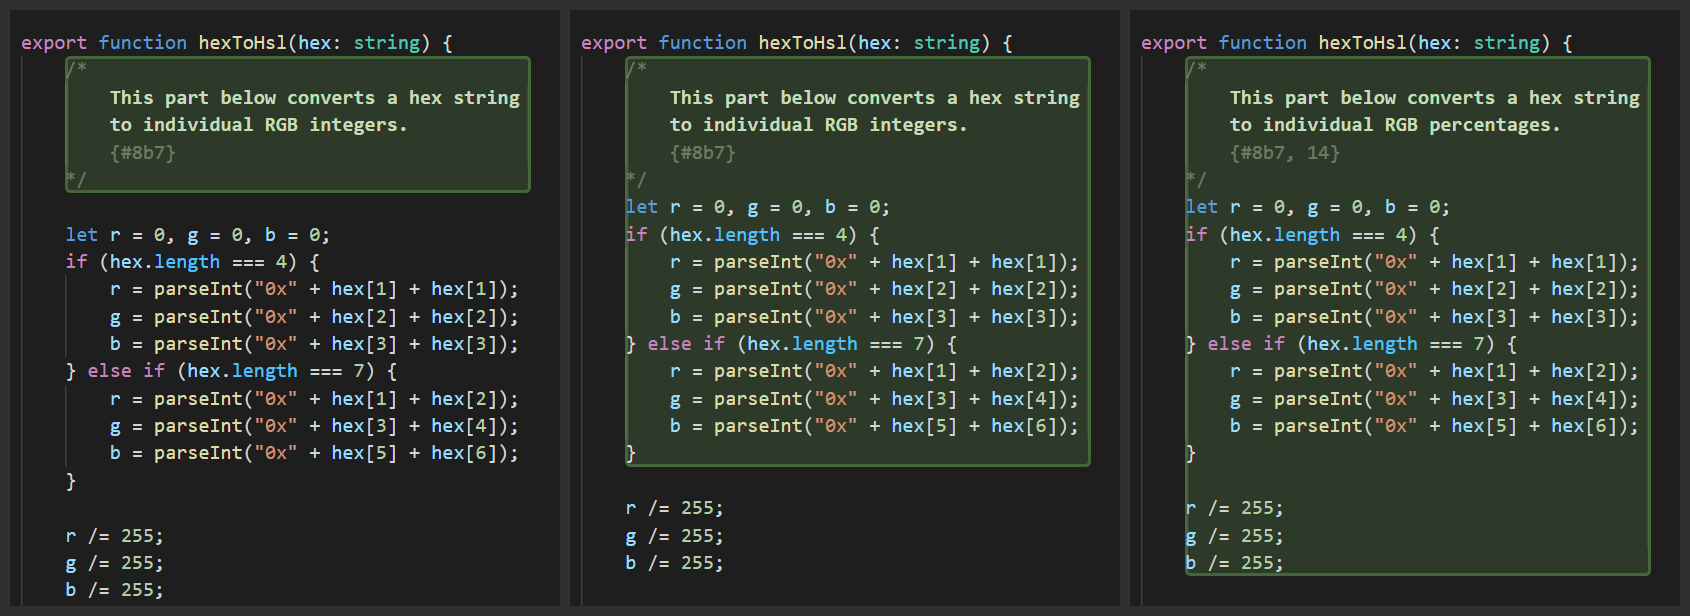Click 'g /= 255;' line in left panel

115,563
